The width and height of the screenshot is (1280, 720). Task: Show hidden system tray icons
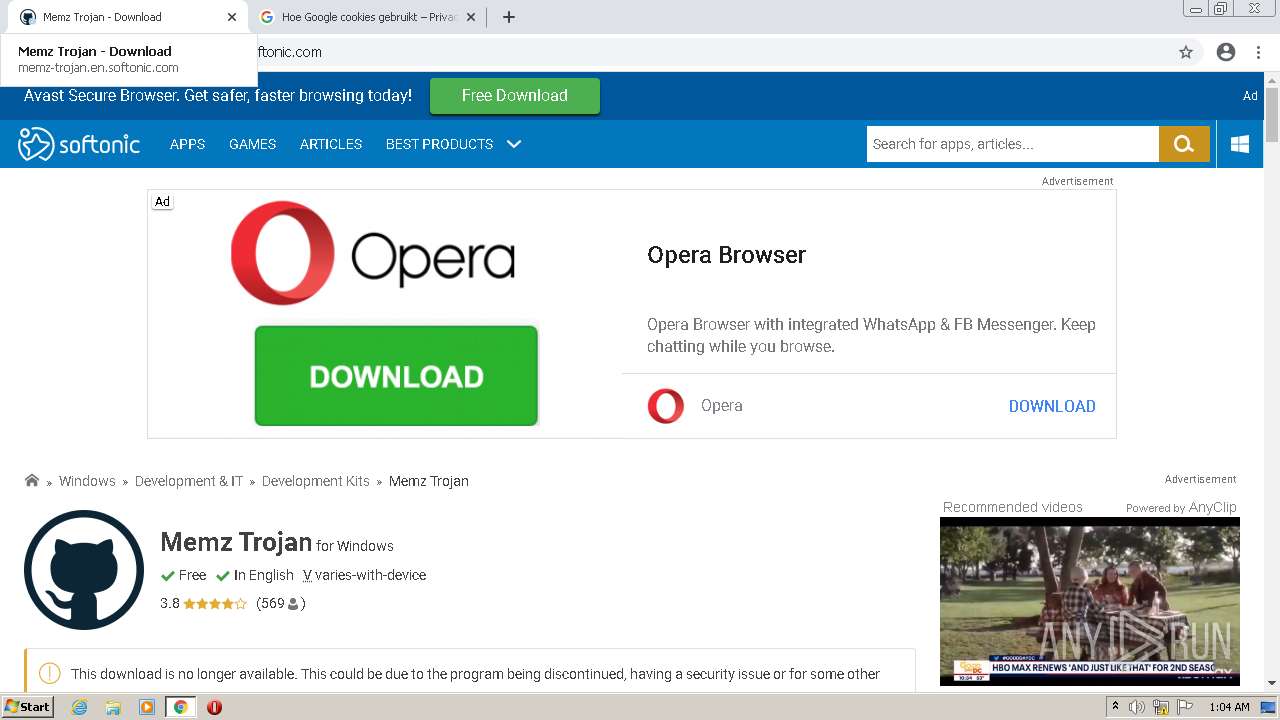(1115, 707)
